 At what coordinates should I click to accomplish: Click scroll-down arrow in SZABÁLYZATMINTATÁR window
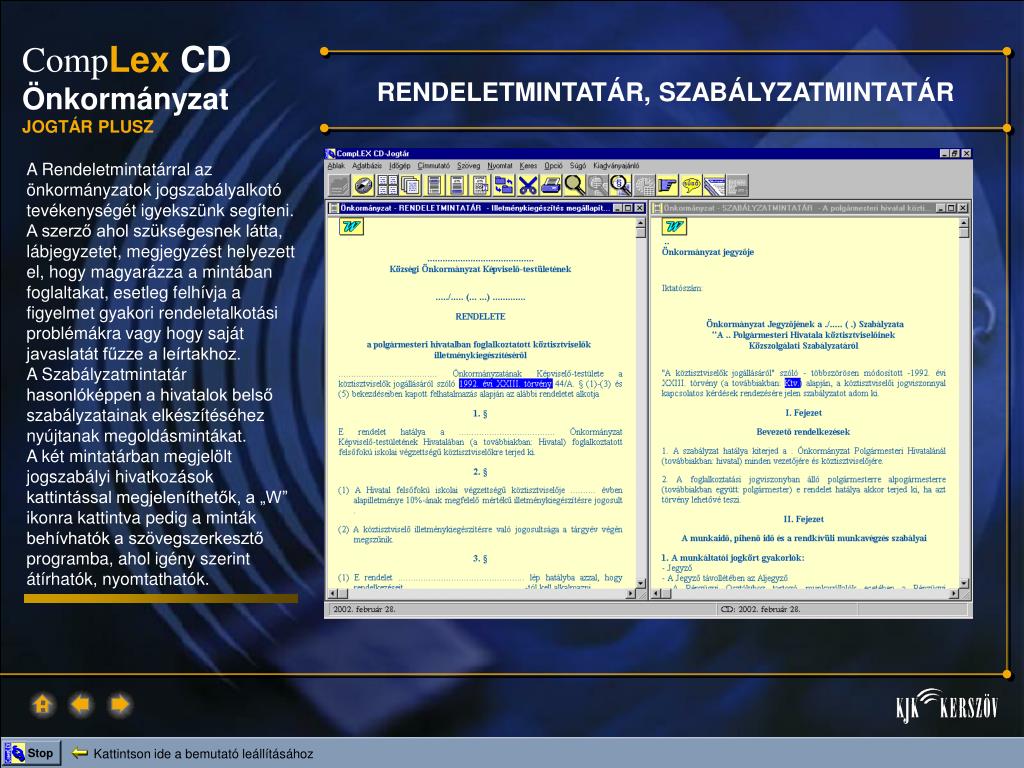[964, 583]
